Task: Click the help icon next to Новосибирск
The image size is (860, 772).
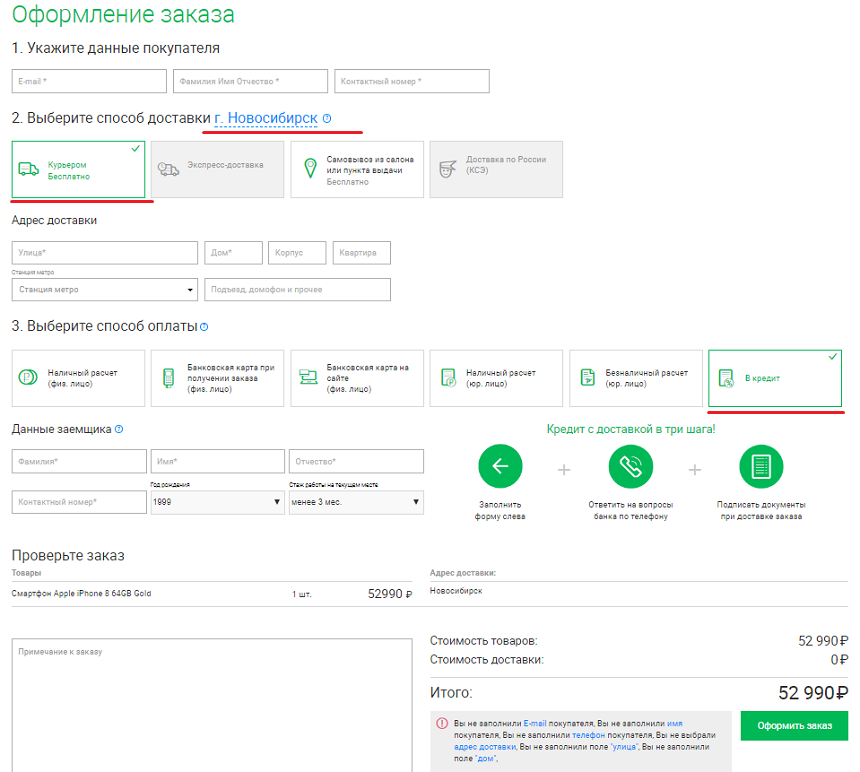Action: coord(327,119)
